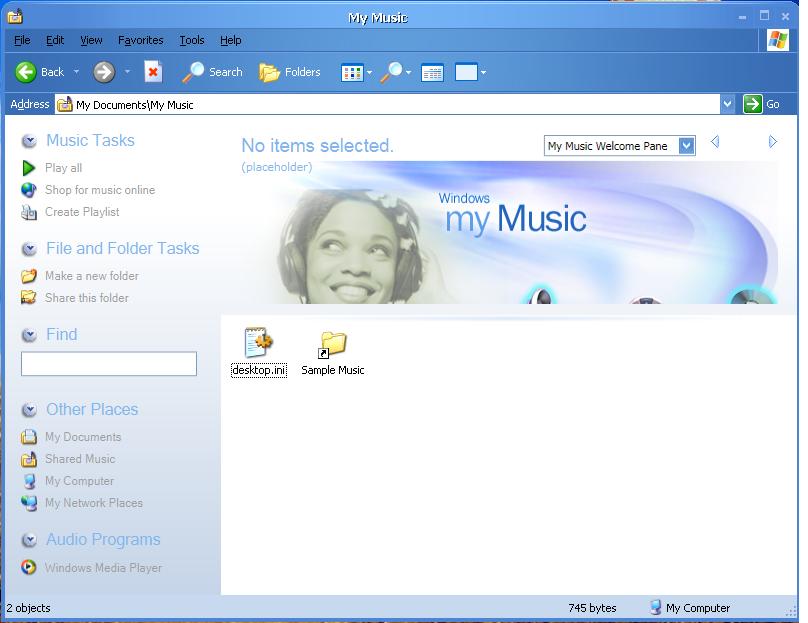Click the green Go arrow button
The width and height of the screenshot is (808, 623).
point(752,104)
